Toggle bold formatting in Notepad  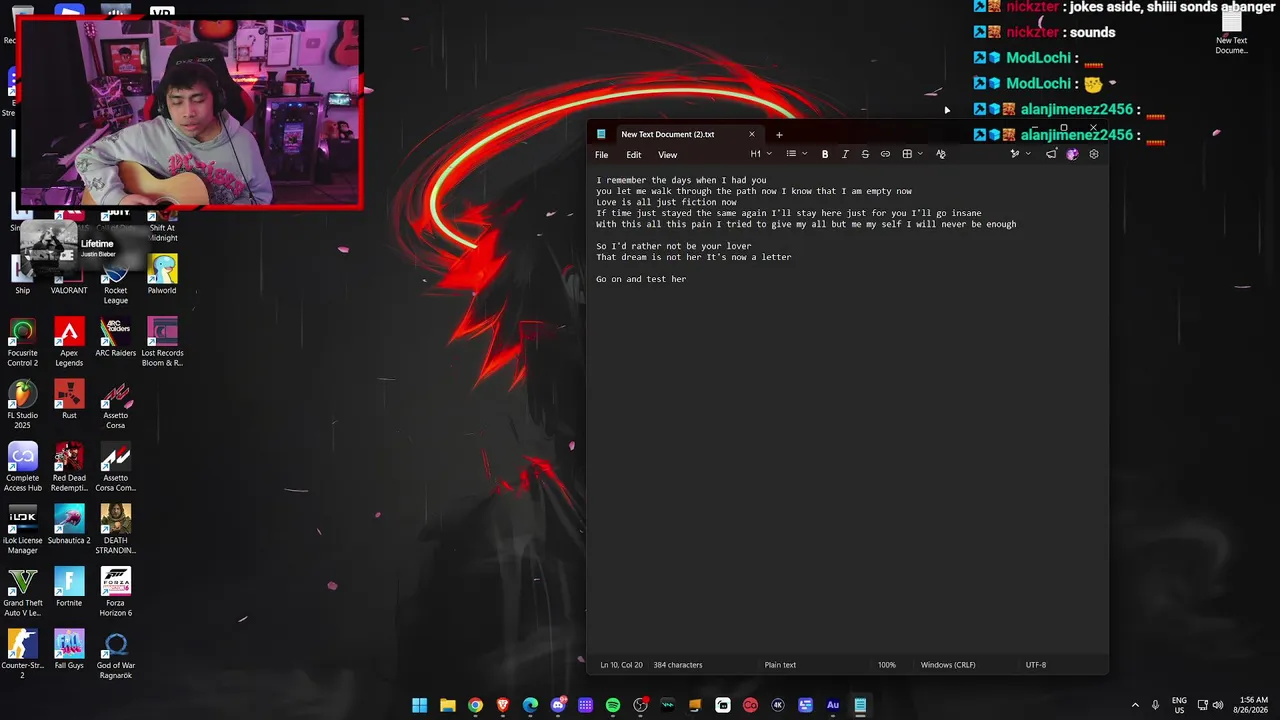(x=825, y=154)
